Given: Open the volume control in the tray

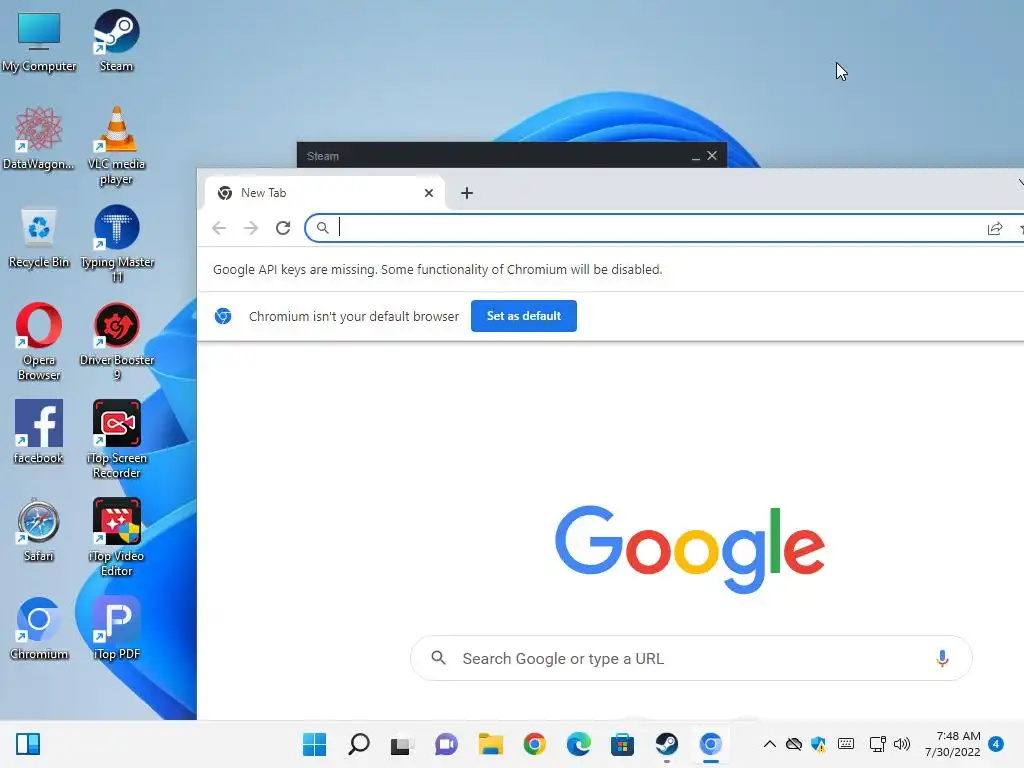Looking at the screenshot, I should pos(902,744).
